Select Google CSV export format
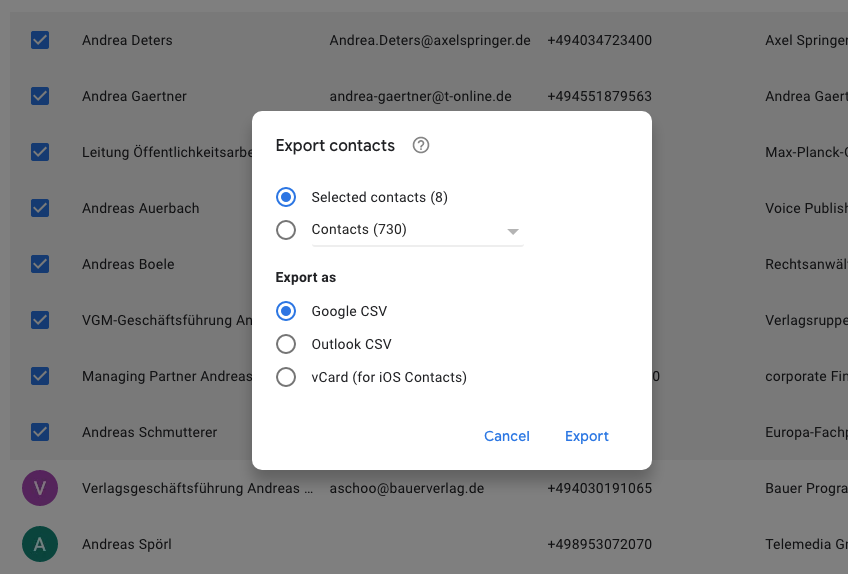This screenshot has width=848, height=574. 286,311
